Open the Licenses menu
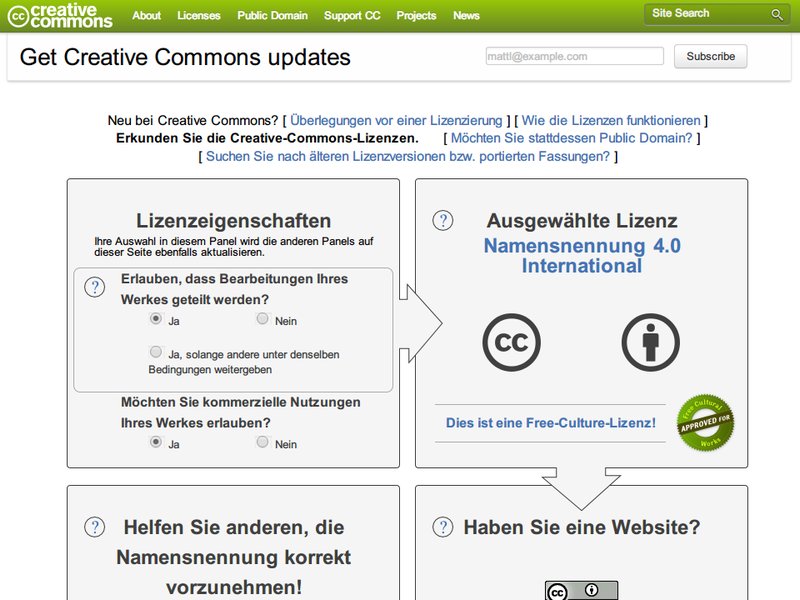800x600 pixels. point(198,15)
